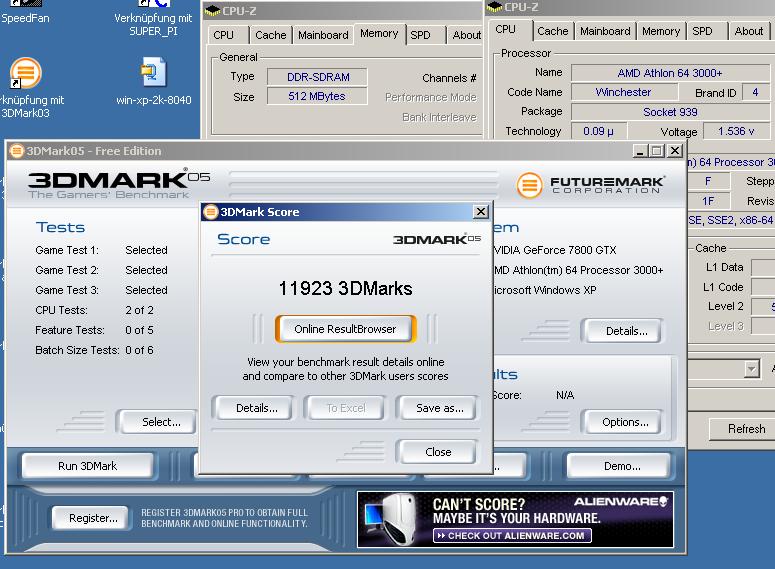Switch to Cache tab in left CPU-Z
775x569 pixels.
click(x=270, y=35)
